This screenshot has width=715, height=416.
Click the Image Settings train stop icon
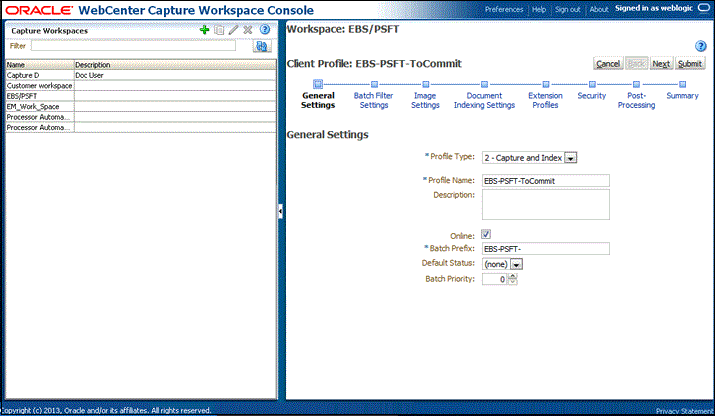tap(425, 84)
